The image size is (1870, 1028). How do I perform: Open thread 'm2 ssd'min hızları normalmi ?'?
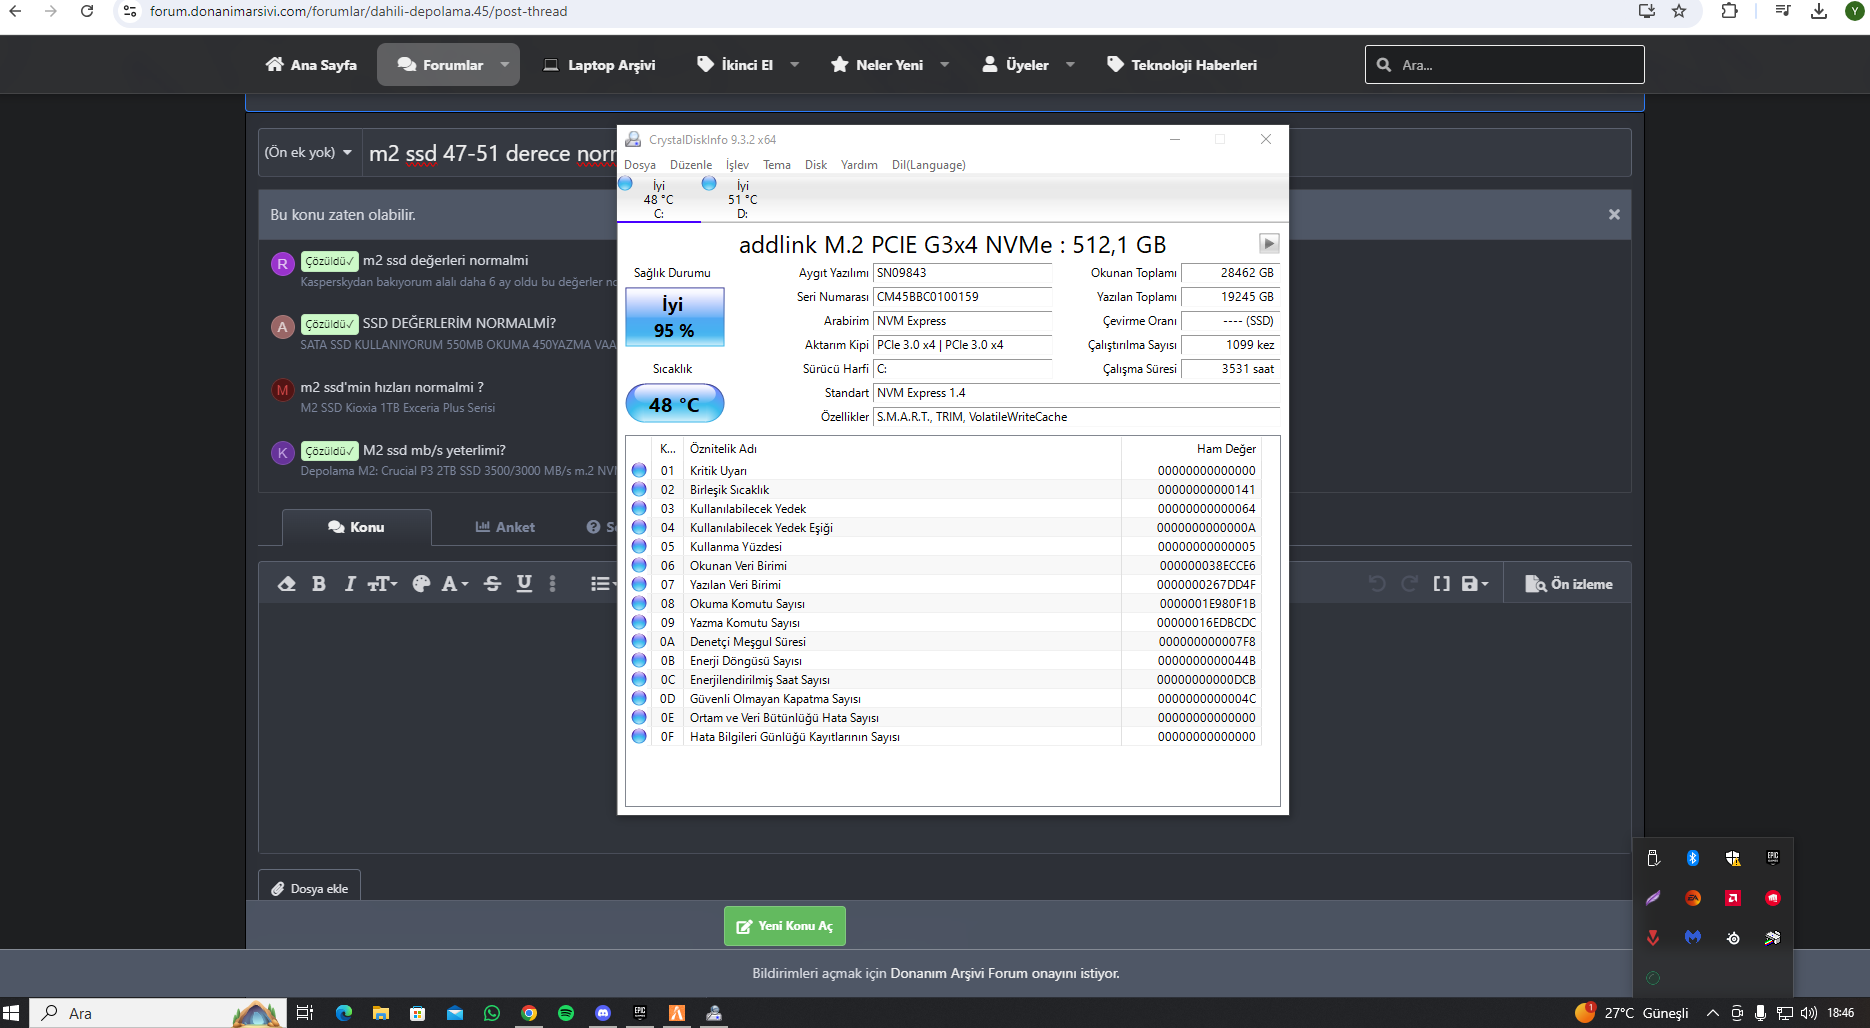(392, 387)
